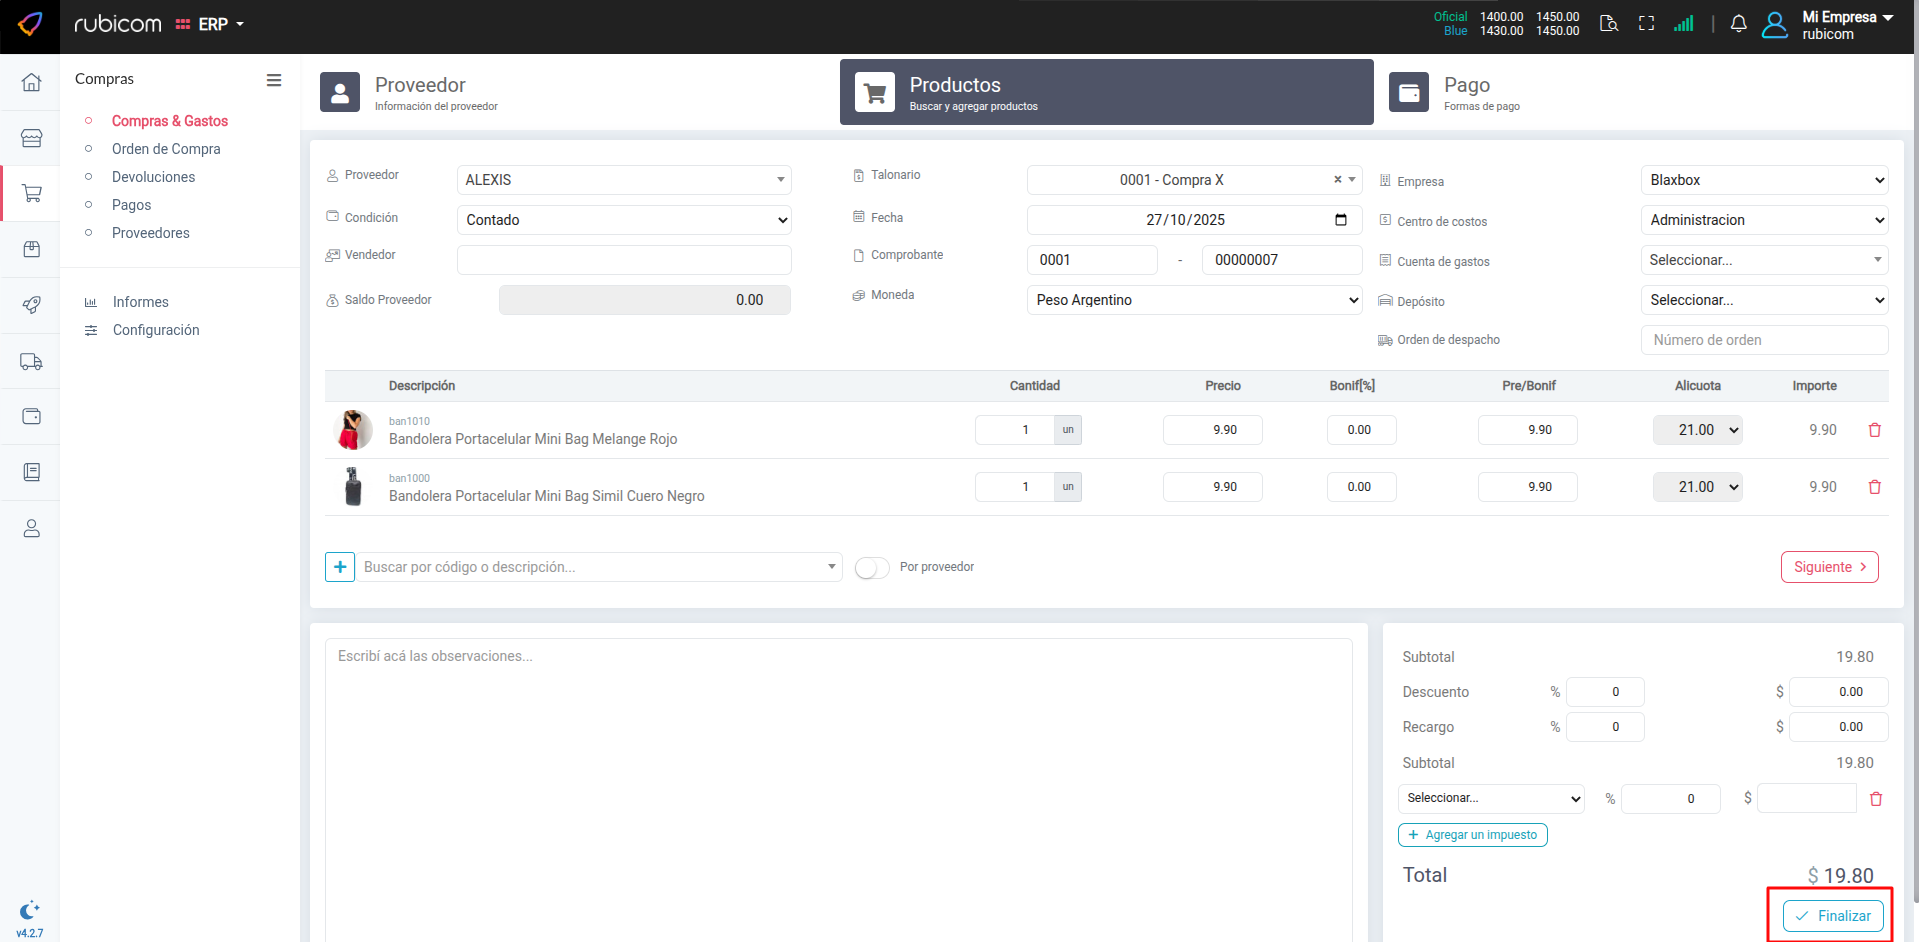Open the Condición dropdown showing Contado
Viewport: 1919px width, 942px height.
point(624,220)
